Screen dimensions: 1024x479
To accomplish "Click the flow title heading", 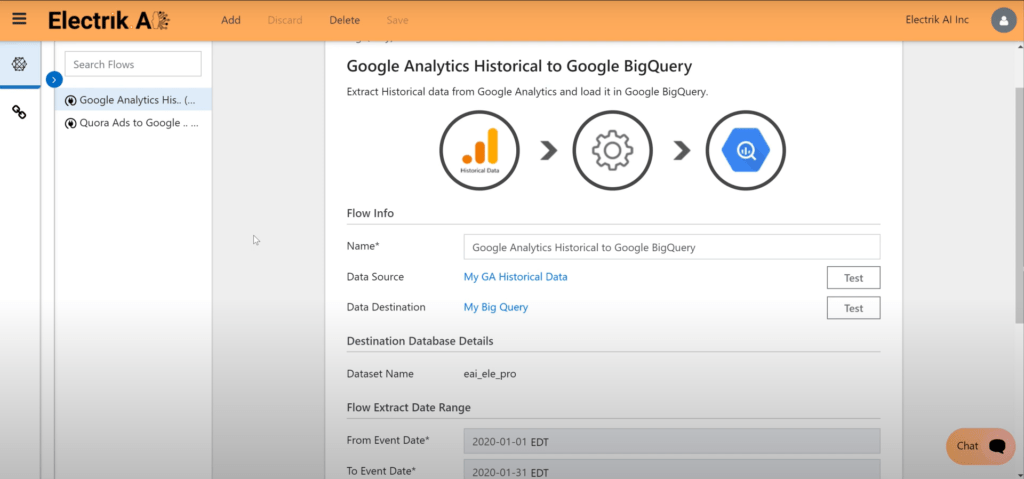I will click(x=519, y=65).
